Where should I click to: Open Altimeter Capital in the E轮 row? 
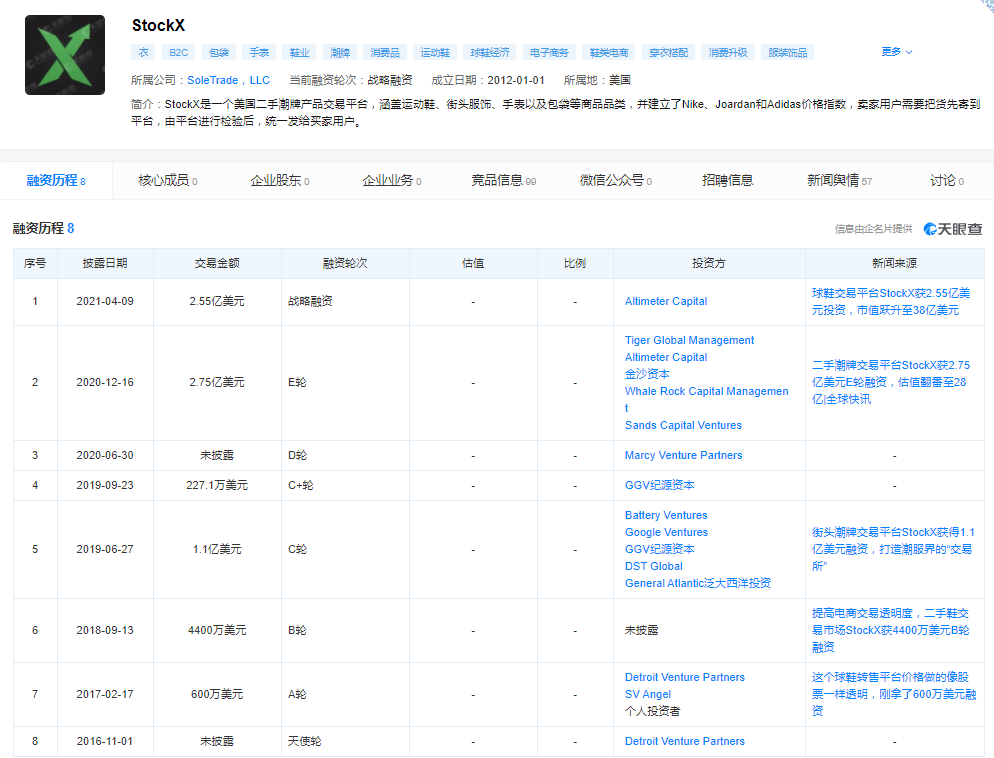(x=666, y=357)
